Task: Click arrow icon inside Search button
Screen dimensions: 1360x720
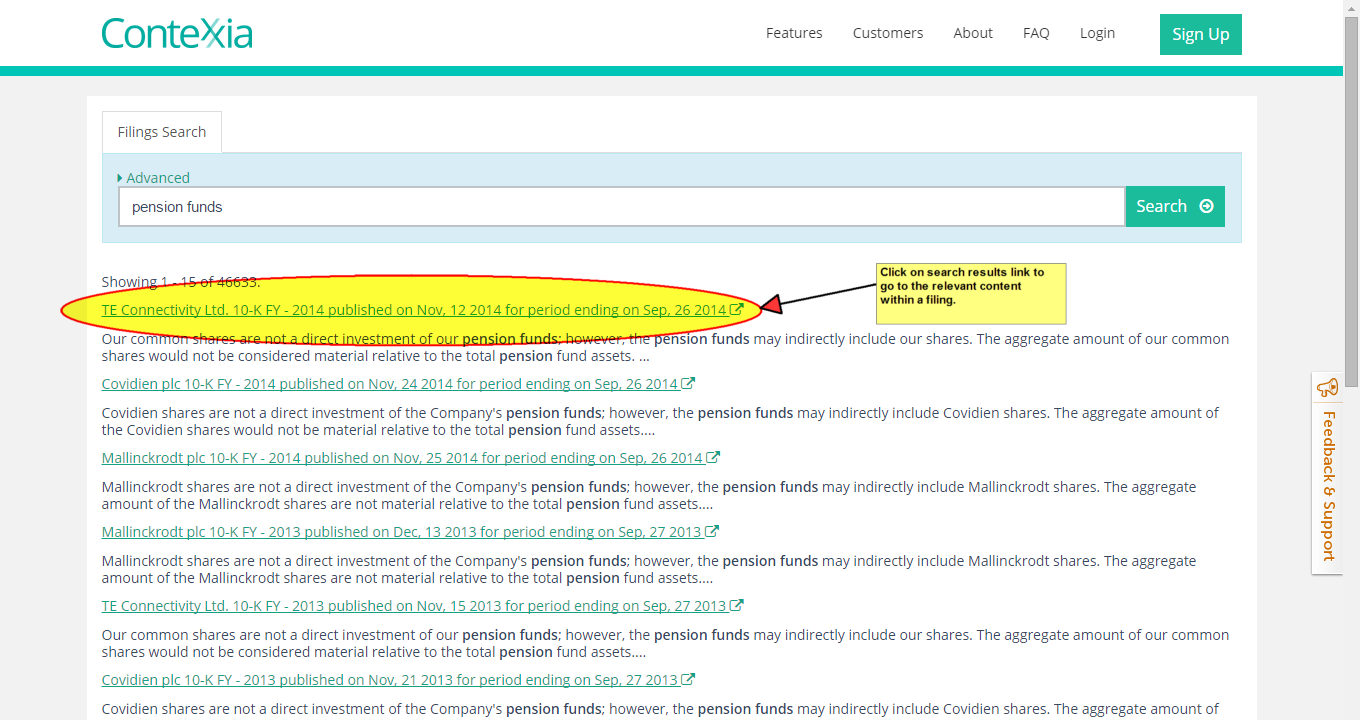Action: pyautogui.click(x=1206, y=206)
